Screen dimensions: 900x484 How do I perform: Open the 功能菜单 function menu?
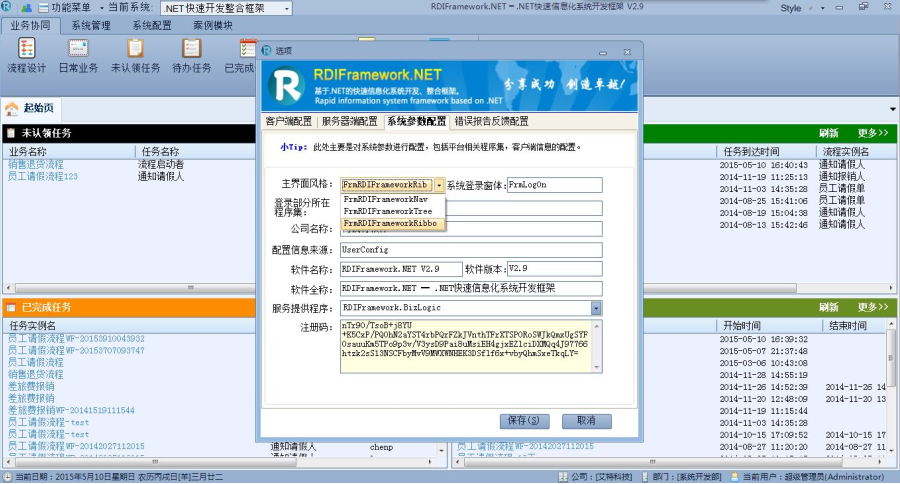pos(71,8)
